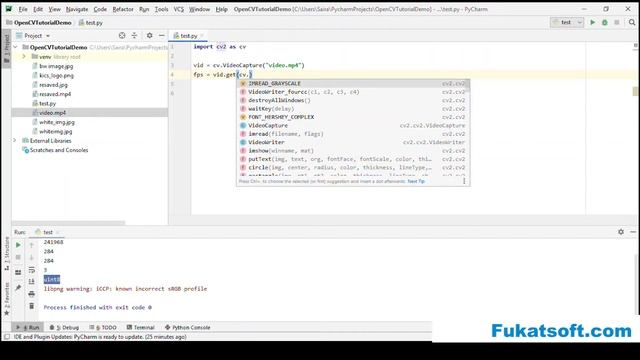Clear output with the trash icon
Screen dimensions: 640x360
(x=31, y=306)
